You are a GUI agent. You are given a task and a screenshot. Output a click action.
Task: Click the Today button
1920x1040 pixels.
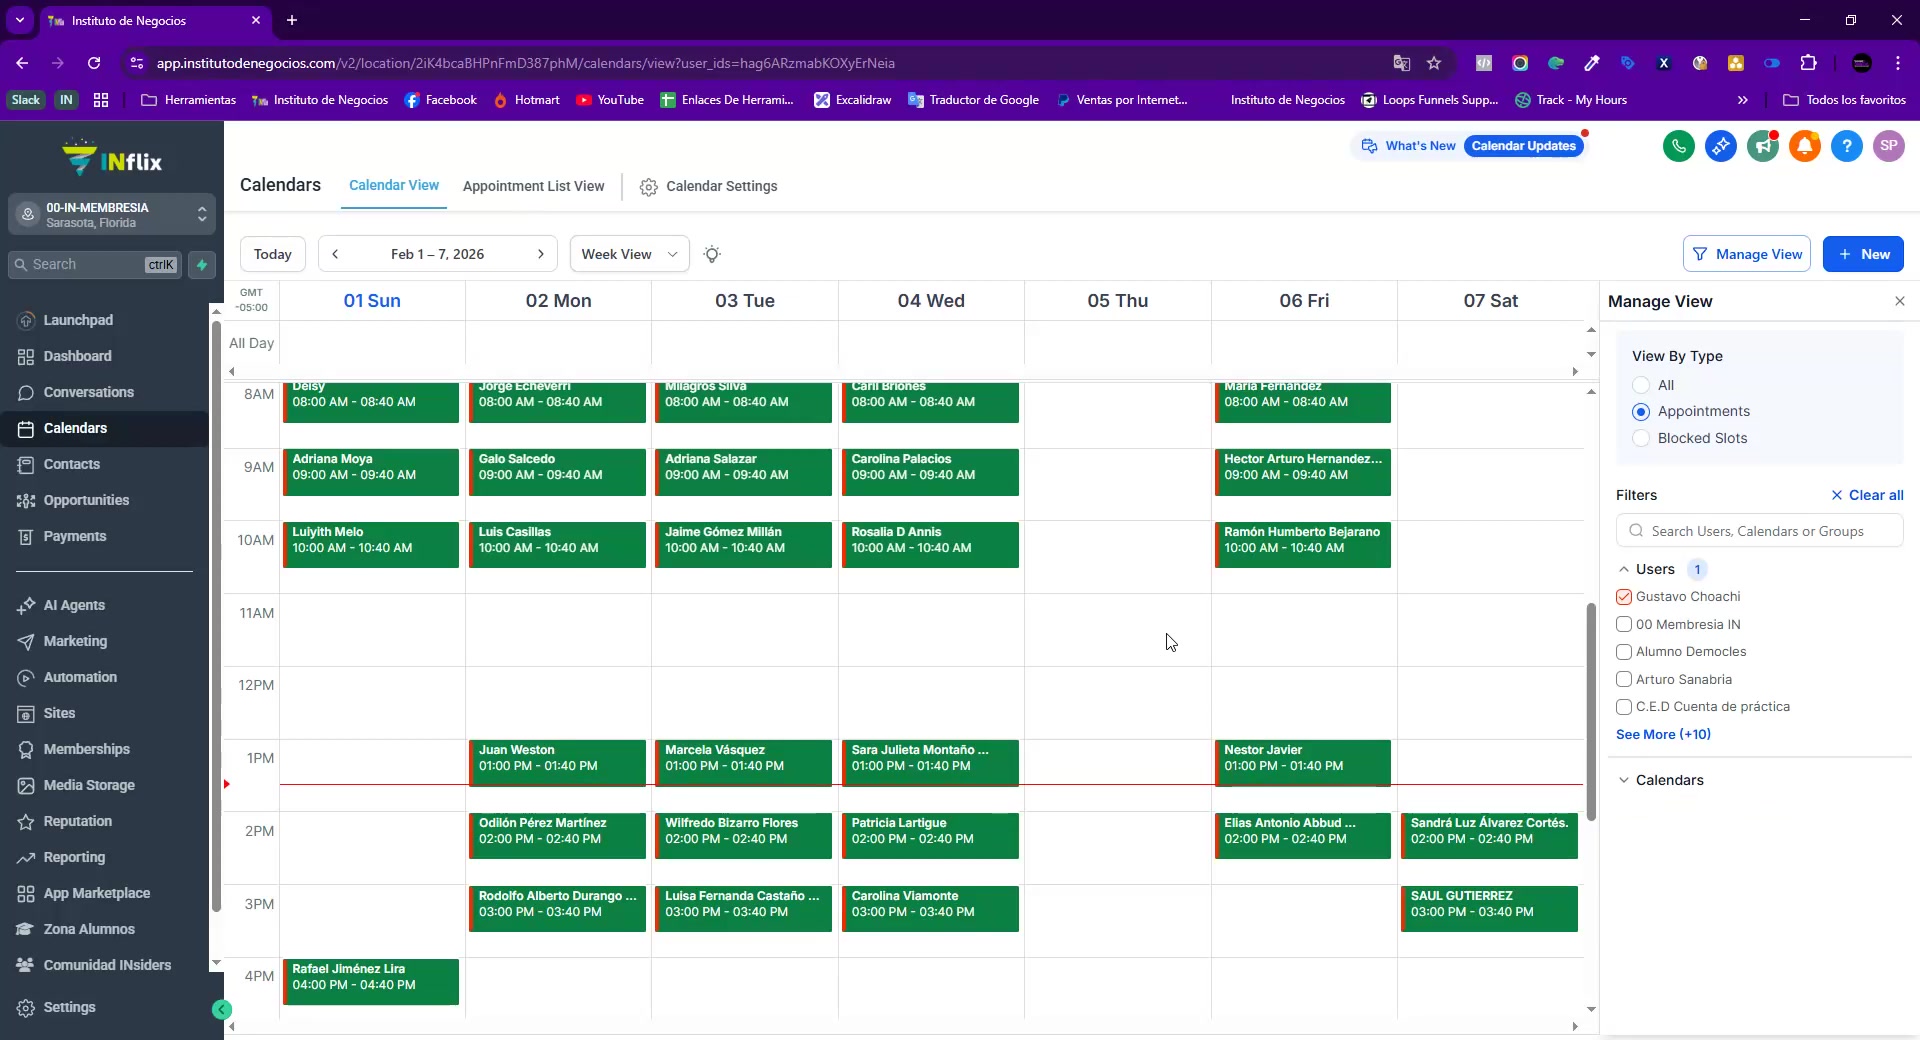(x=273, y=254)
